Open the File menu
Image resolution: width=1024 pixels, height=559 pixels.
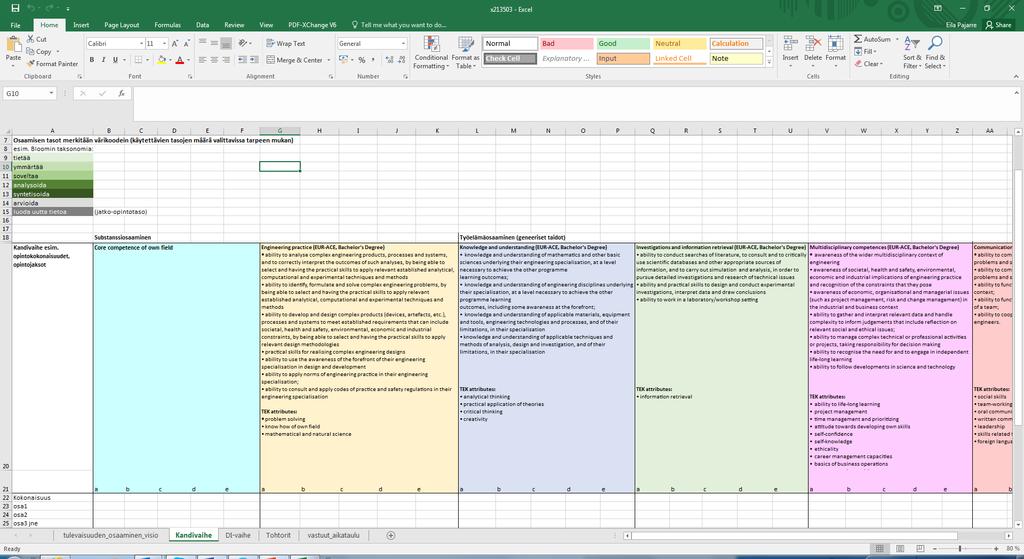[15, 25]
